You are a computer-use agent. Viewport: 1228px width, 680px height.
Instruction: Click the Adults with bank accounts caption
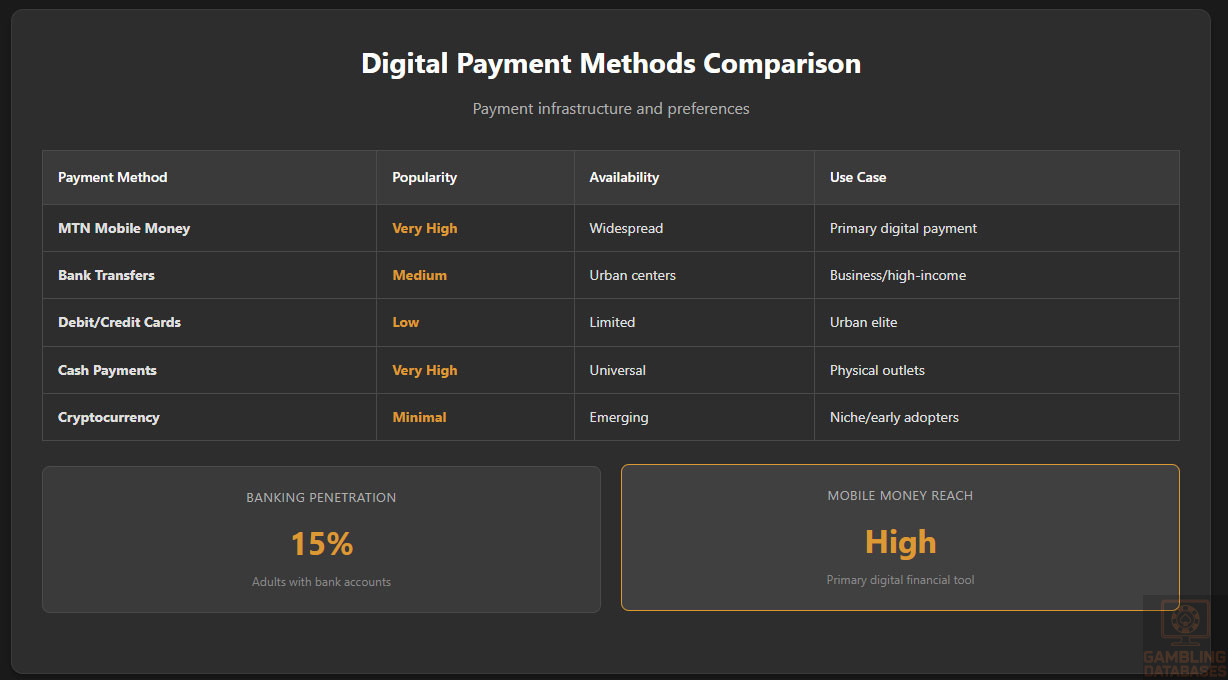(321, 582)
